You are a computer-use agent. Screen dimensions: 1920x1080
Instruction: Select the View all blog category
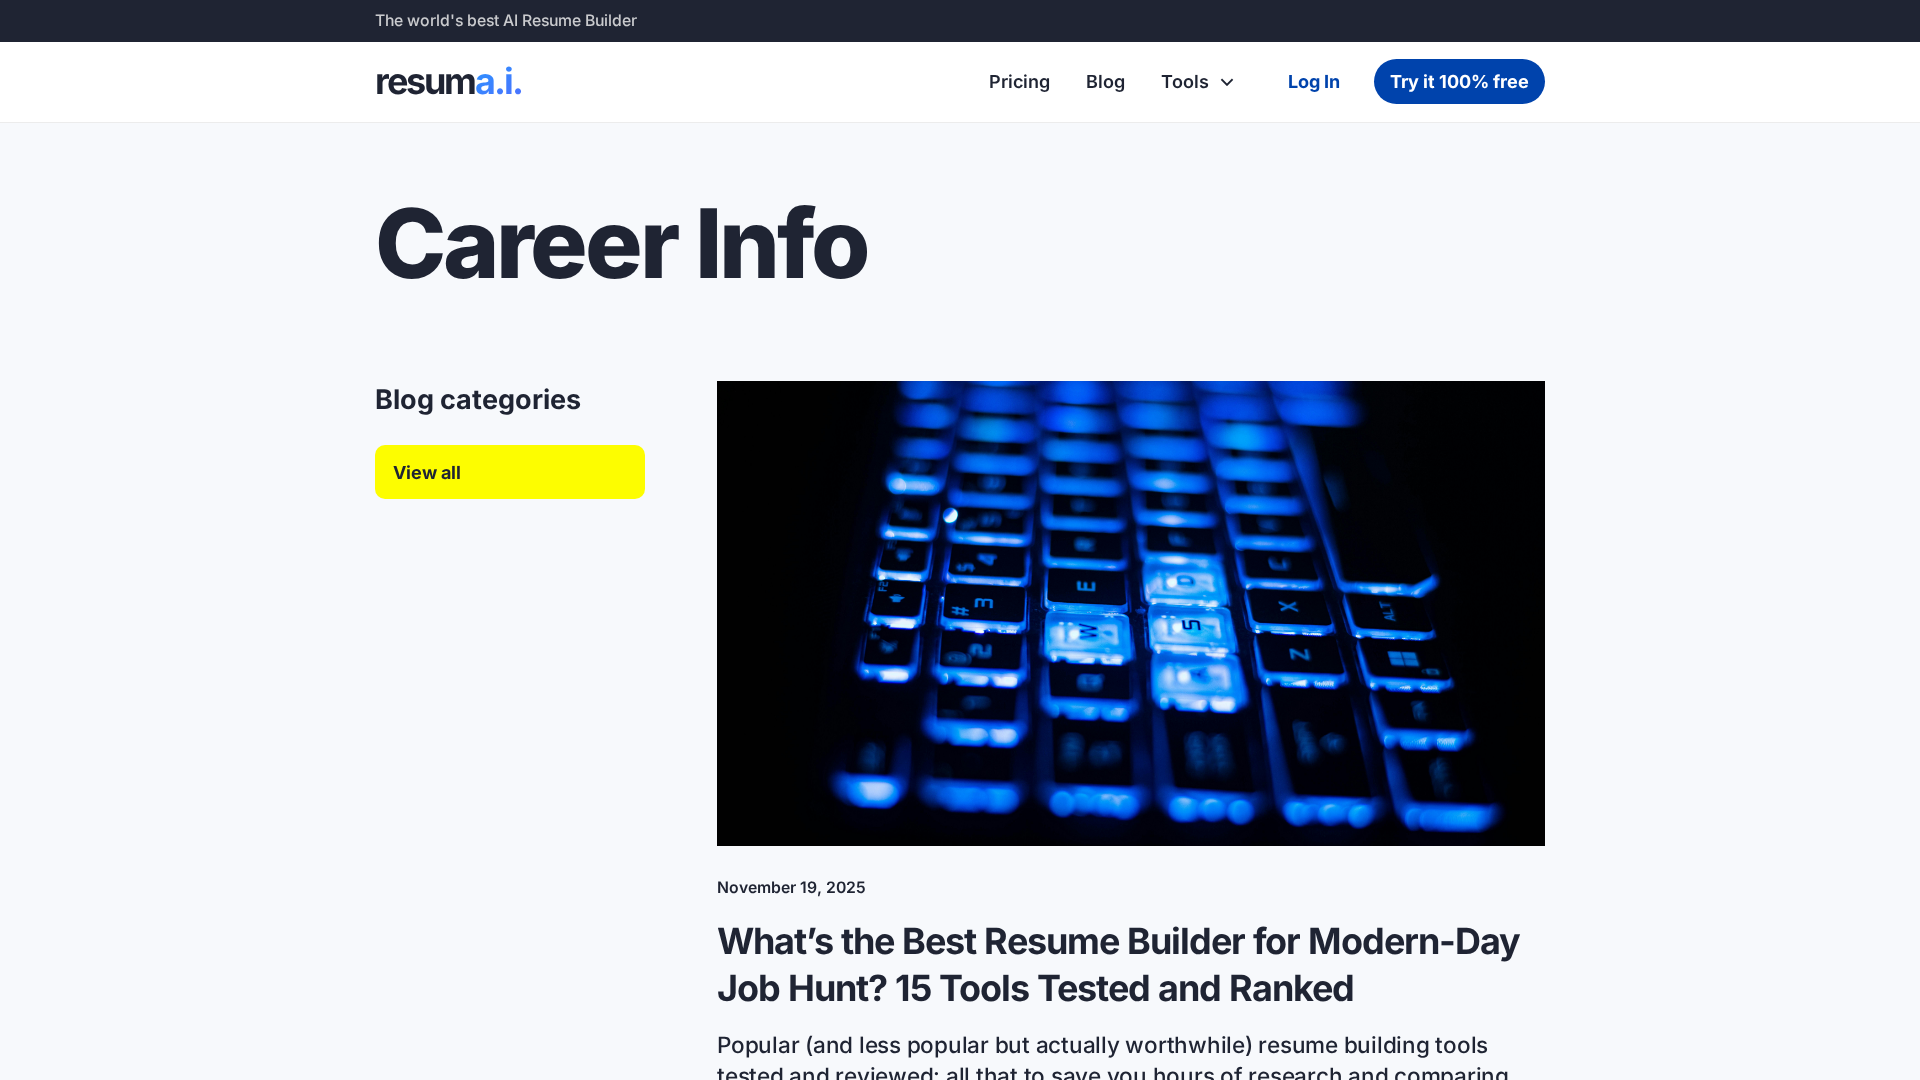click(509, 472)
